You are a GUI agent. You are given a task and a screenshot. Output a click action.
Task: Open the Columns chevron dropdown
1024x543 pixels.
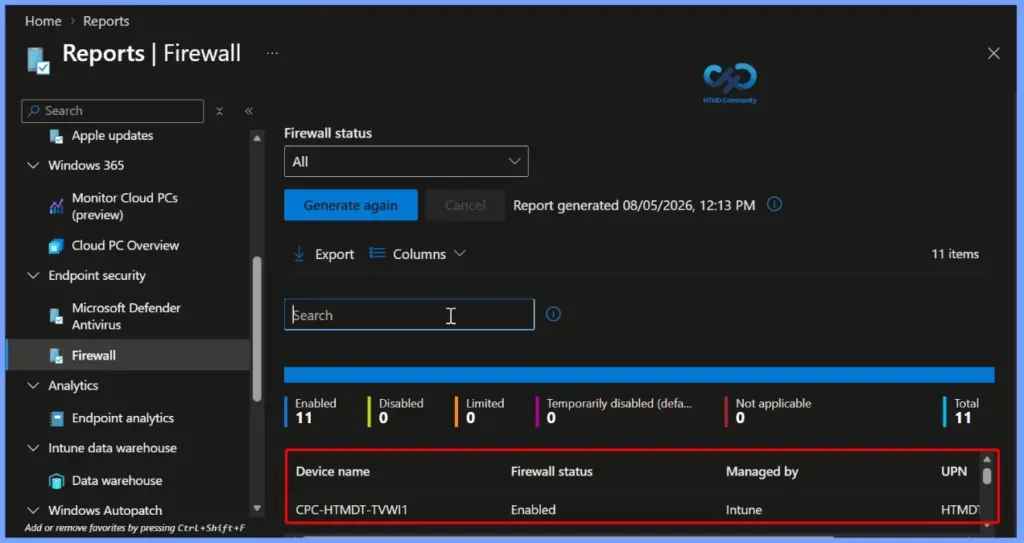460,254
